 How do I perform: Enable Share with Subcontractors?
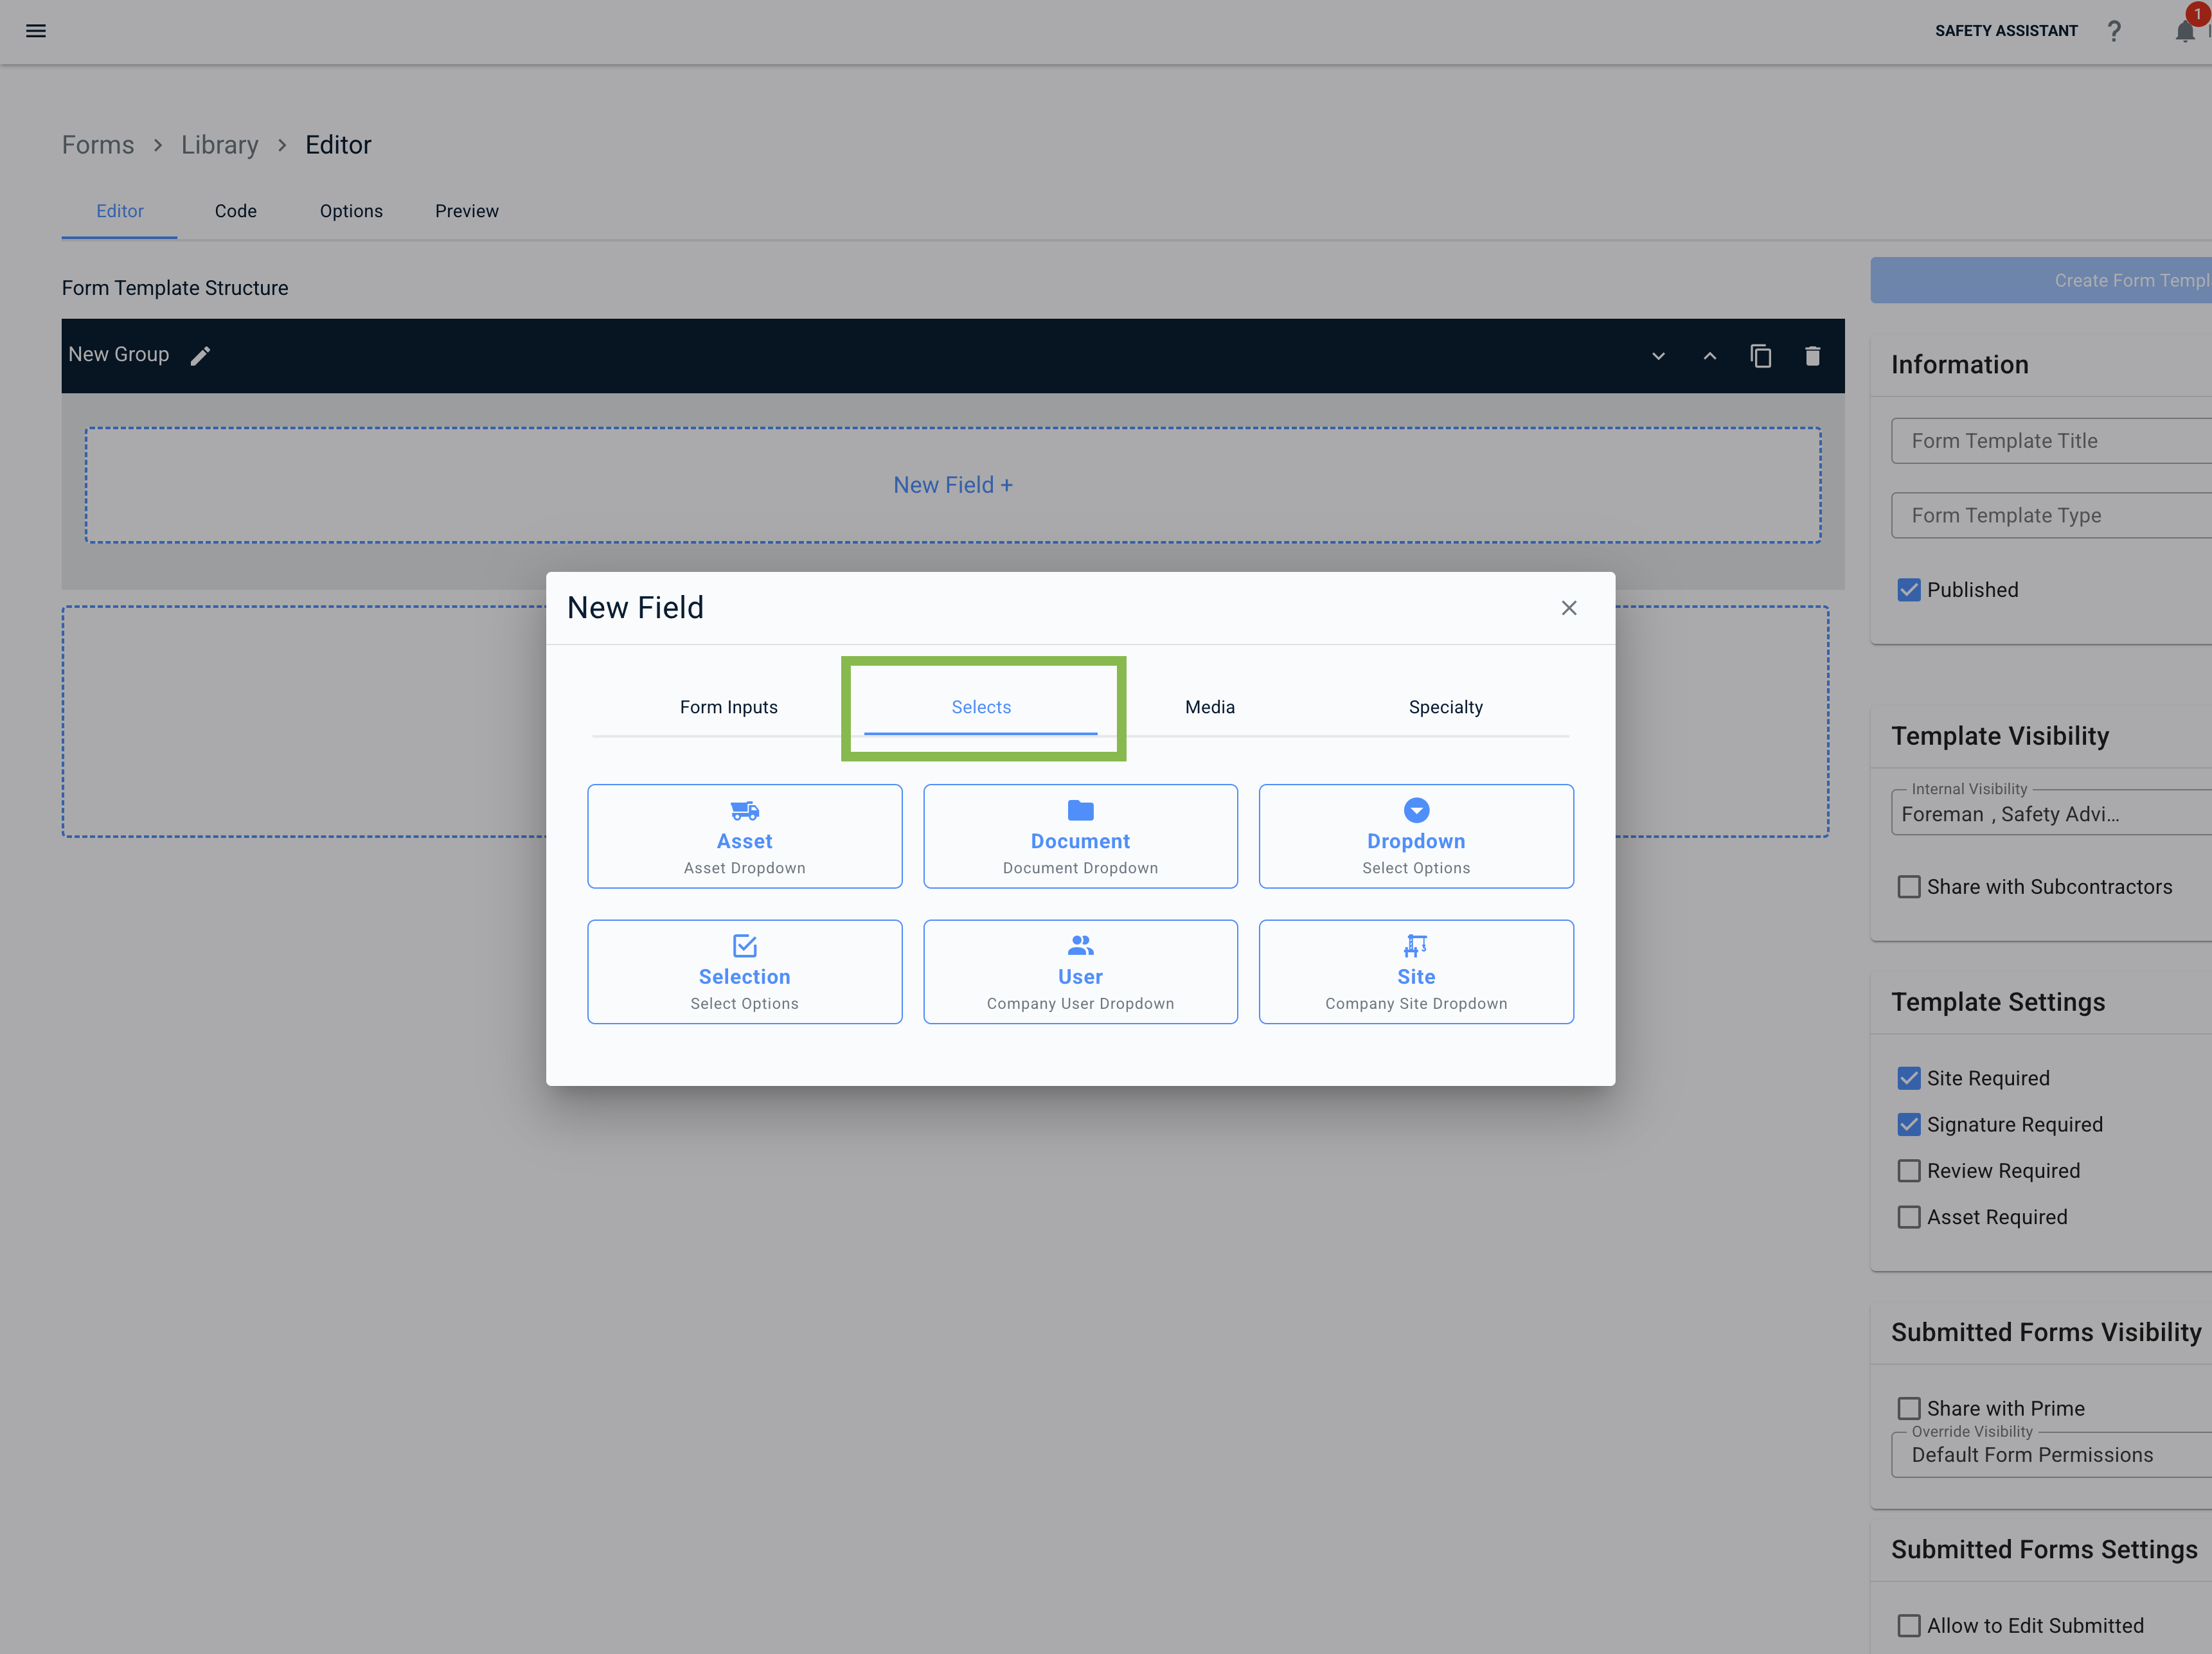1908,887
